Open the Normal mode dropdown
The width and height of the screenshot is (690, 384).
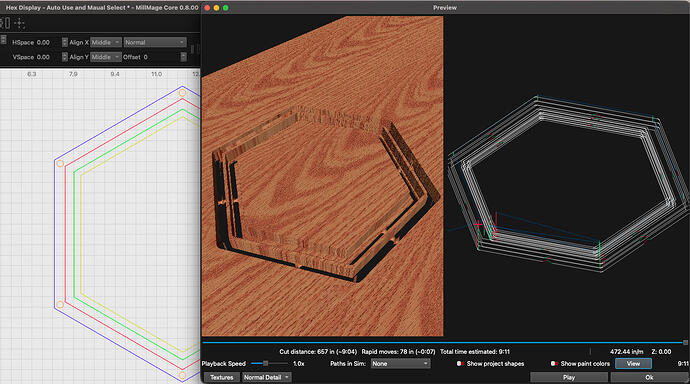(x=155, y=42)
